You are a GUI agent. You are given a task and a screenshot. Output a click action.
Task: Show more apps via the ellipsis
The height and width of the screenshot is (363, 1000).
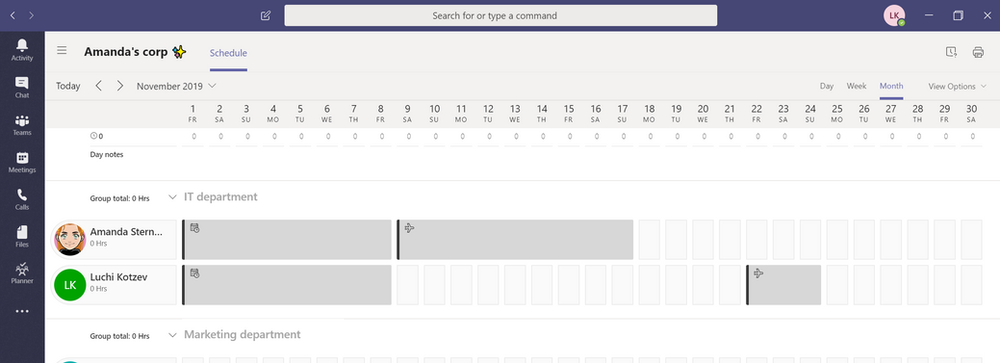[22, 311]
